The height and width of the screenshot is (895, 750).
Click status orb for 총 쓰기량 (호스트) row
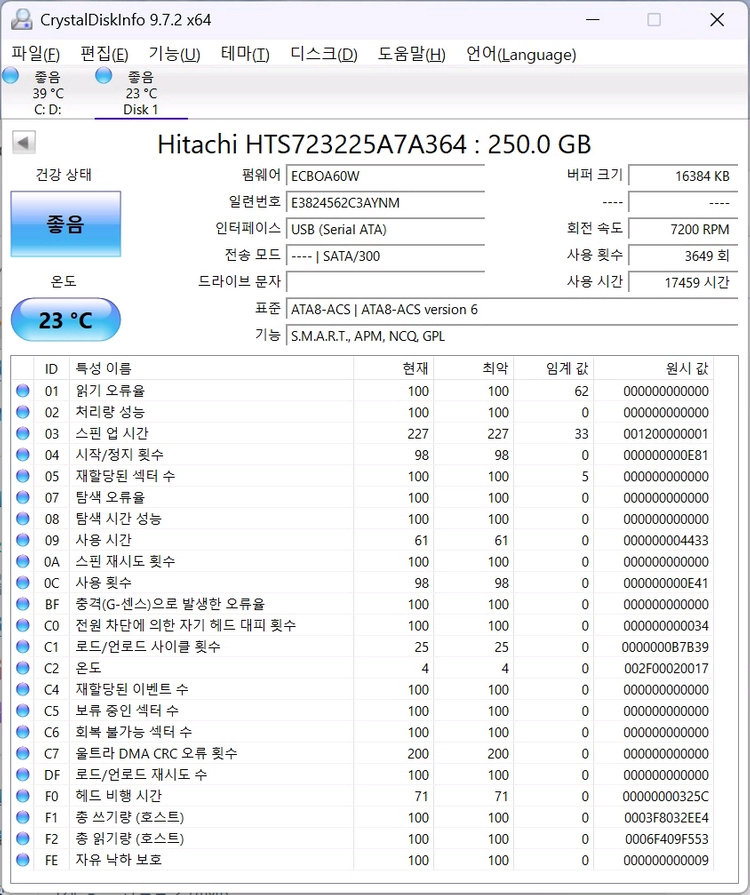coord(23,817)
